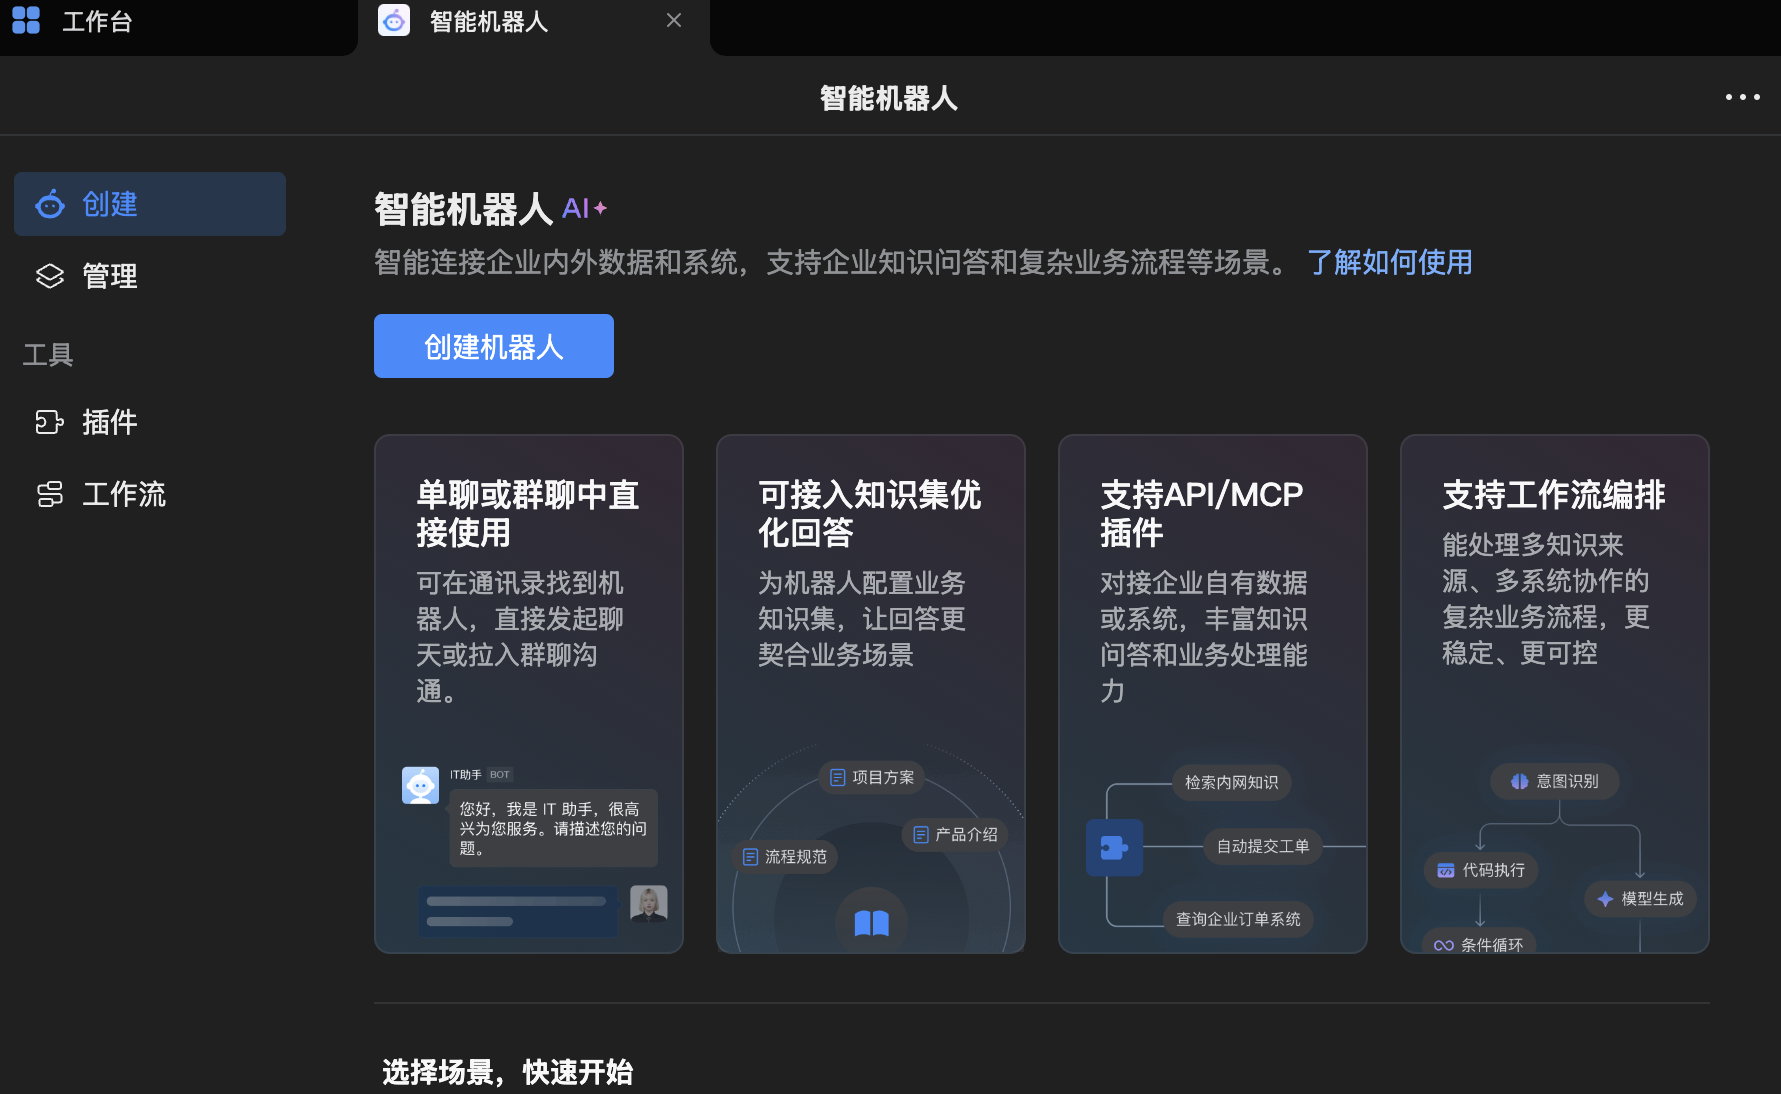Click the 插件 plugin icon
1781x1094 pixels.
tap(50, 422)
